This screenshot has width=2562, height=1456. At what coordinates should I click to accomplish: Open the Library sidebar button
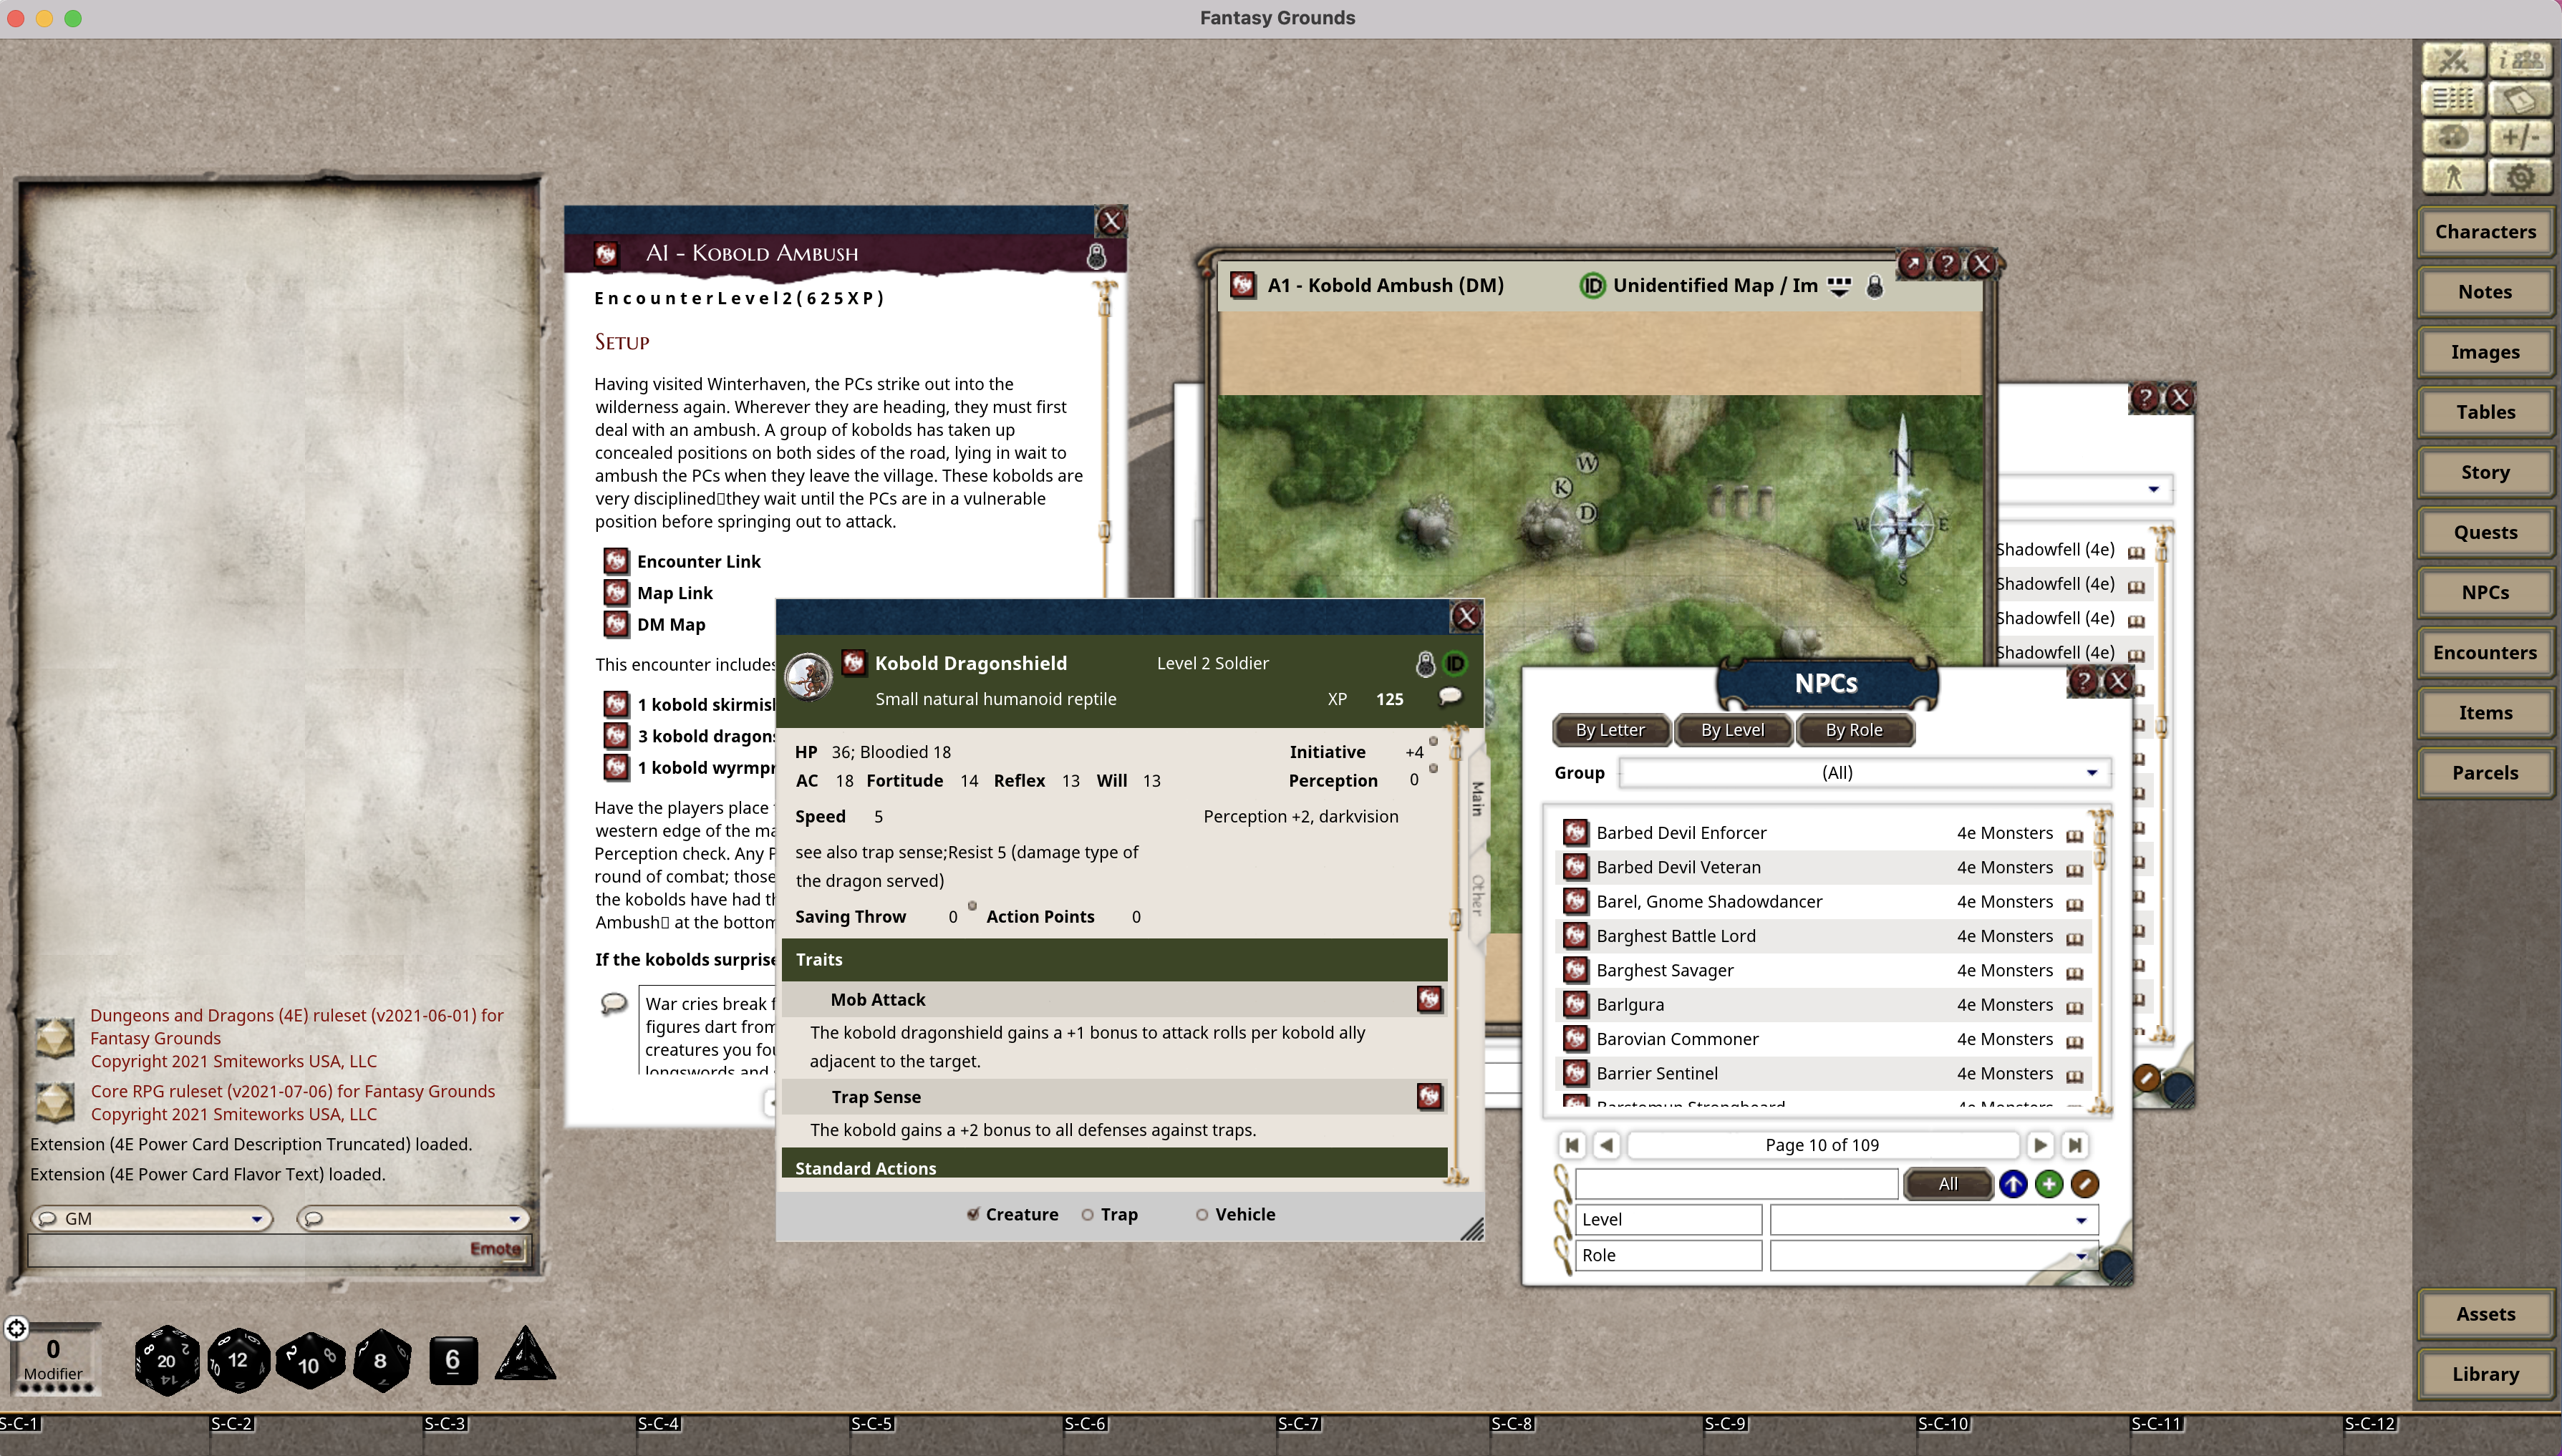[2485, 1374]
